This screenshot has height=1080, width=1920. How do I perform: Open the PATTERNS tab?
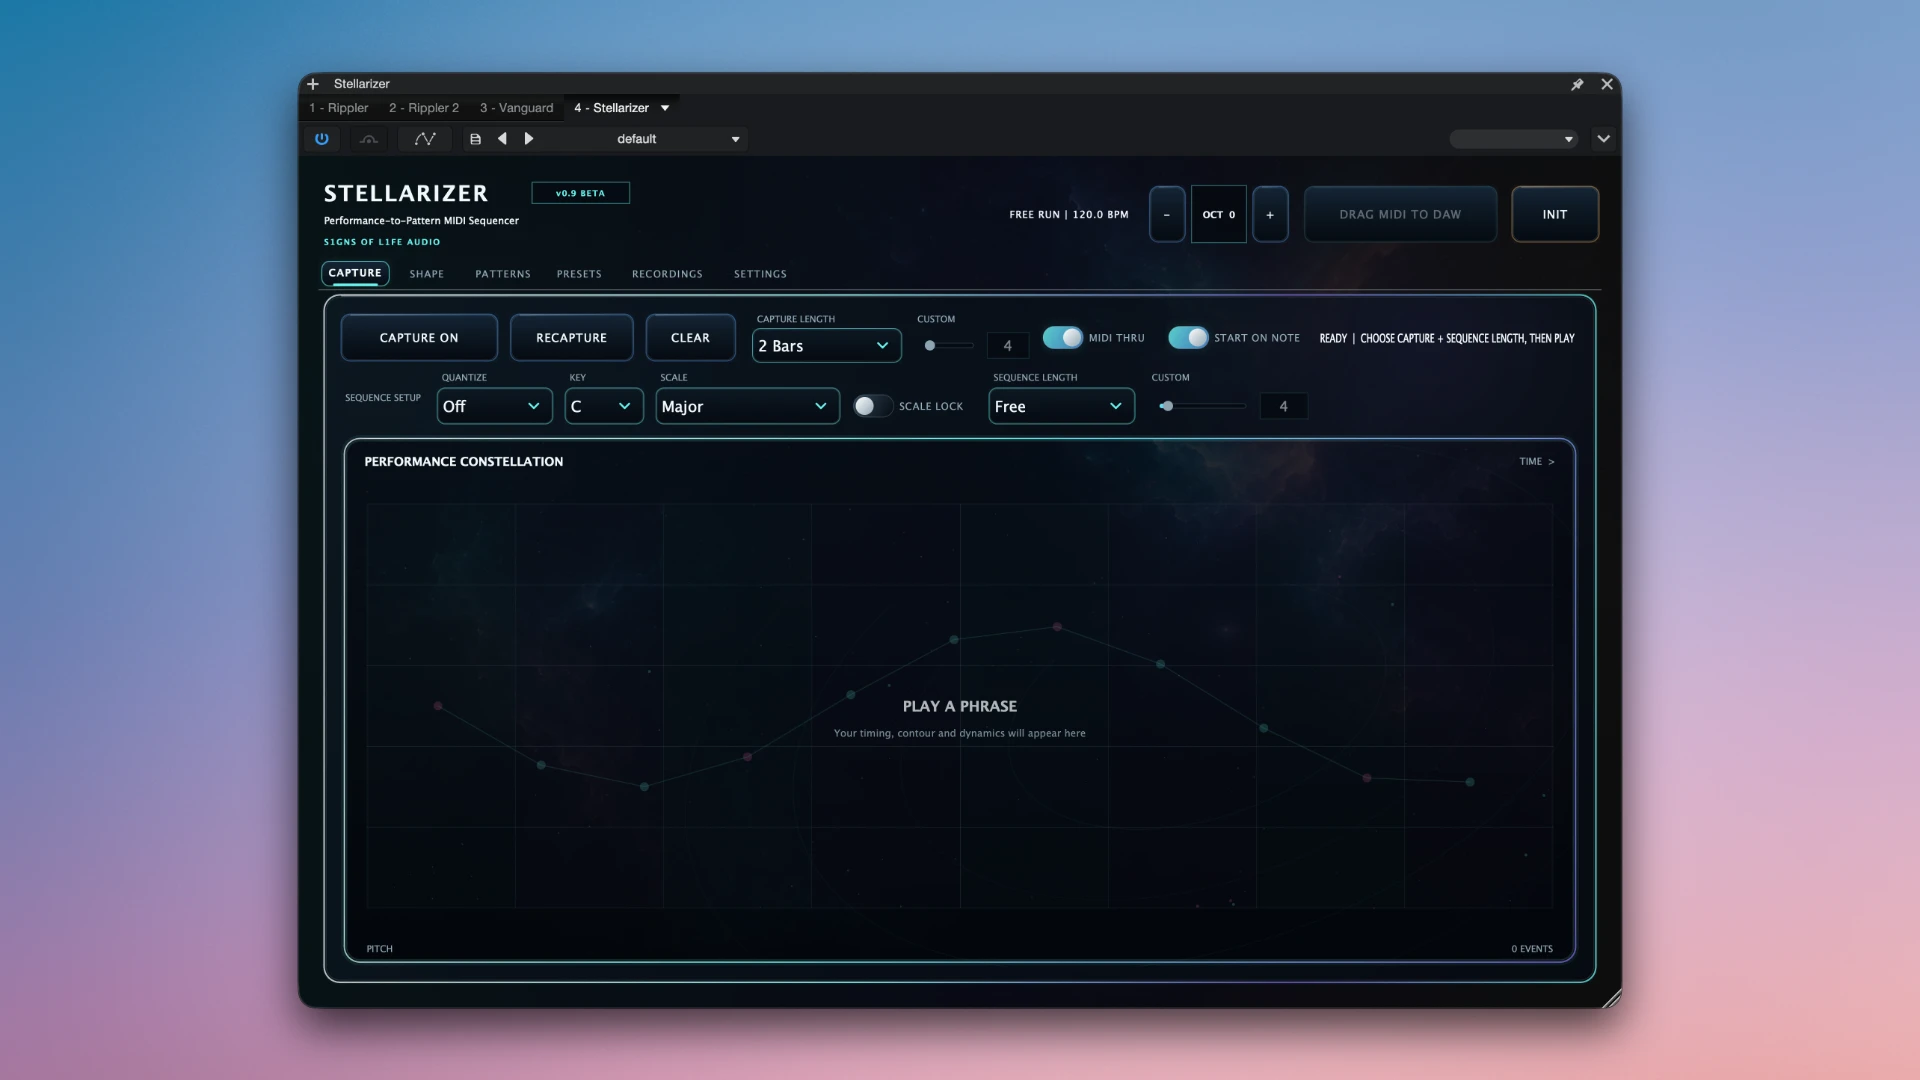(x=503, y=274)
